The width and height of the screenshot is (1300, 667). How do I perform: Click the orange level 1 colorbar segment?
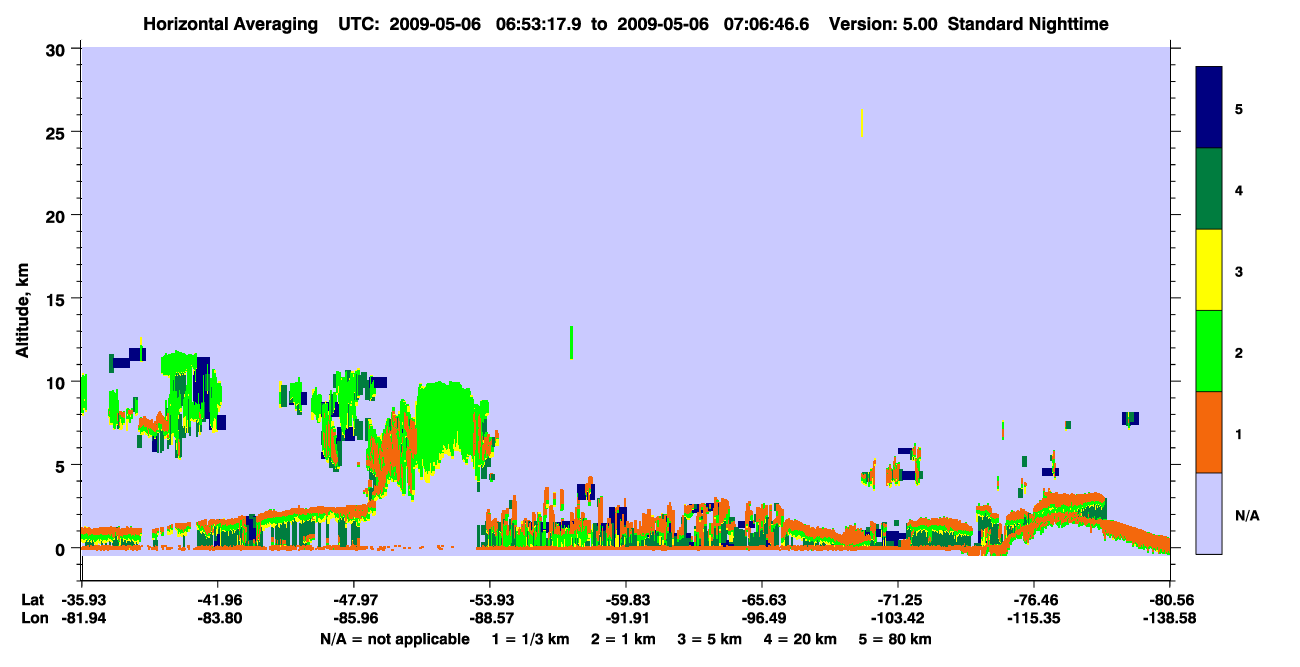(1209, 432)
